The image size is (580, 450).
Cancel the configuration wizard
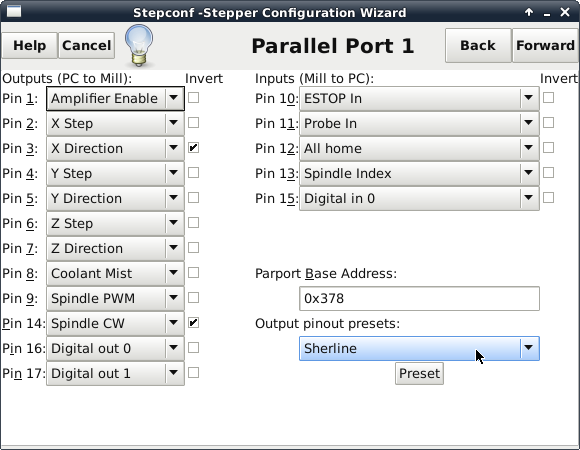point(87,45)
